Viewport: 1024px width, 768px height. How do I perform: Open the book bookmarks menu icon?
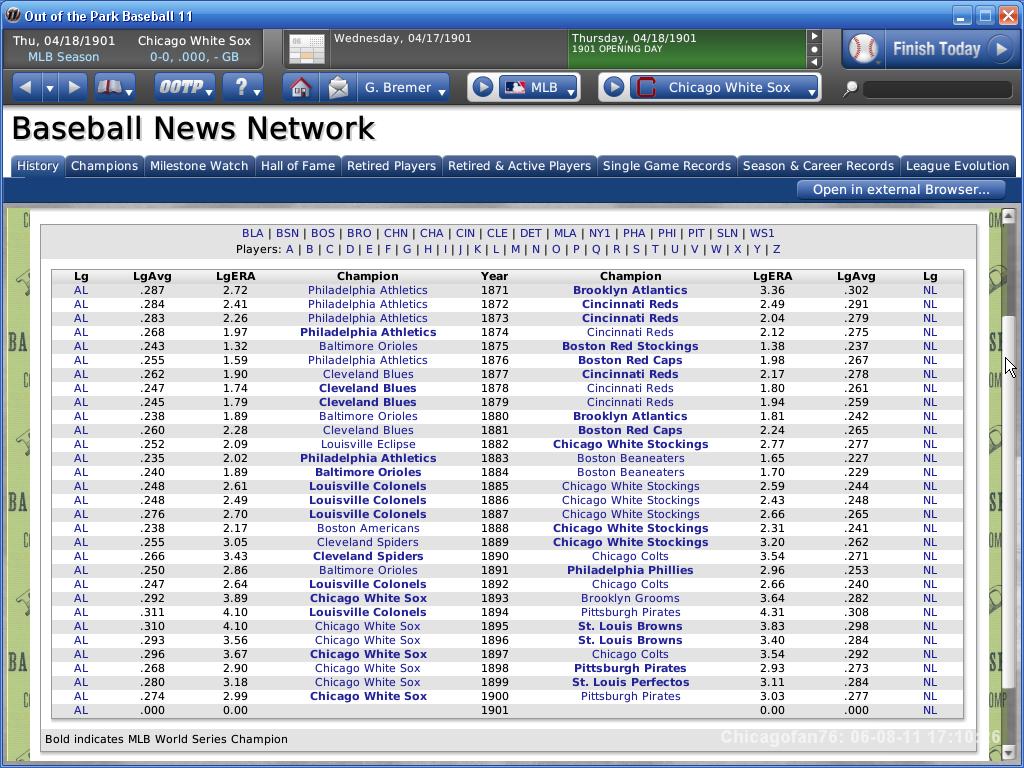(x=114, y=88)
